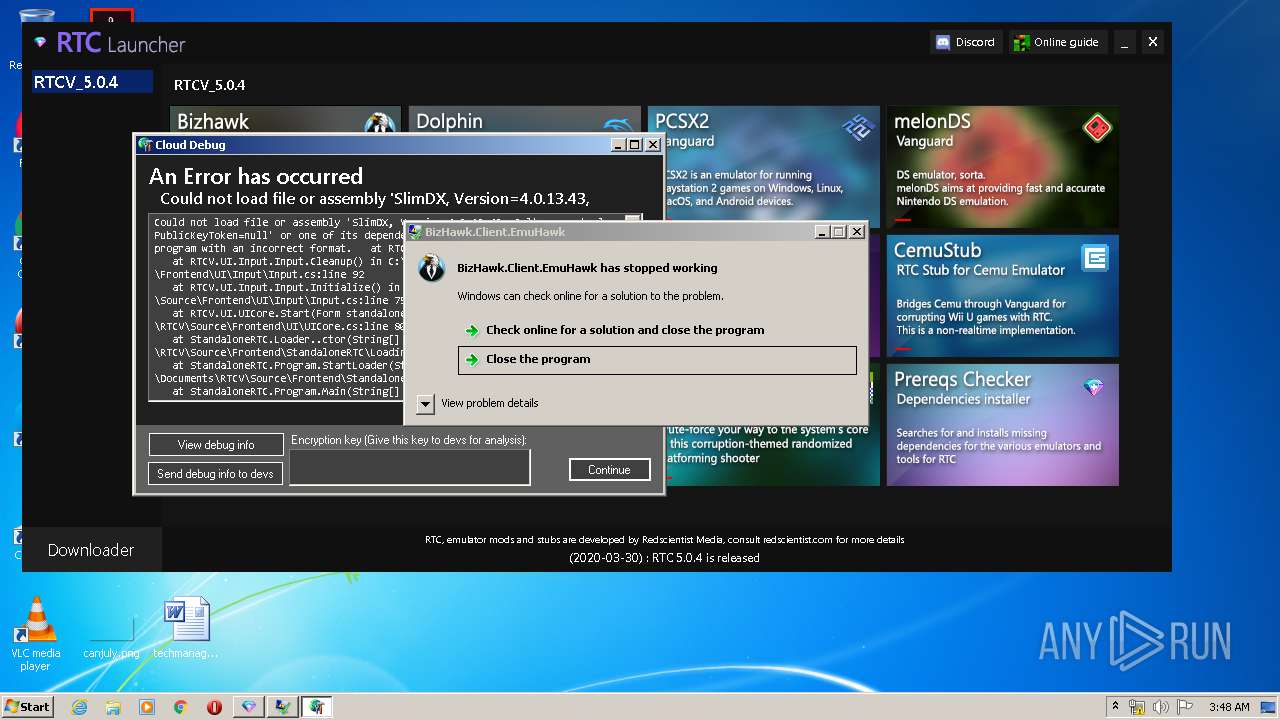
Task: Open the Prereqs Checker card
Action: 1003,425
